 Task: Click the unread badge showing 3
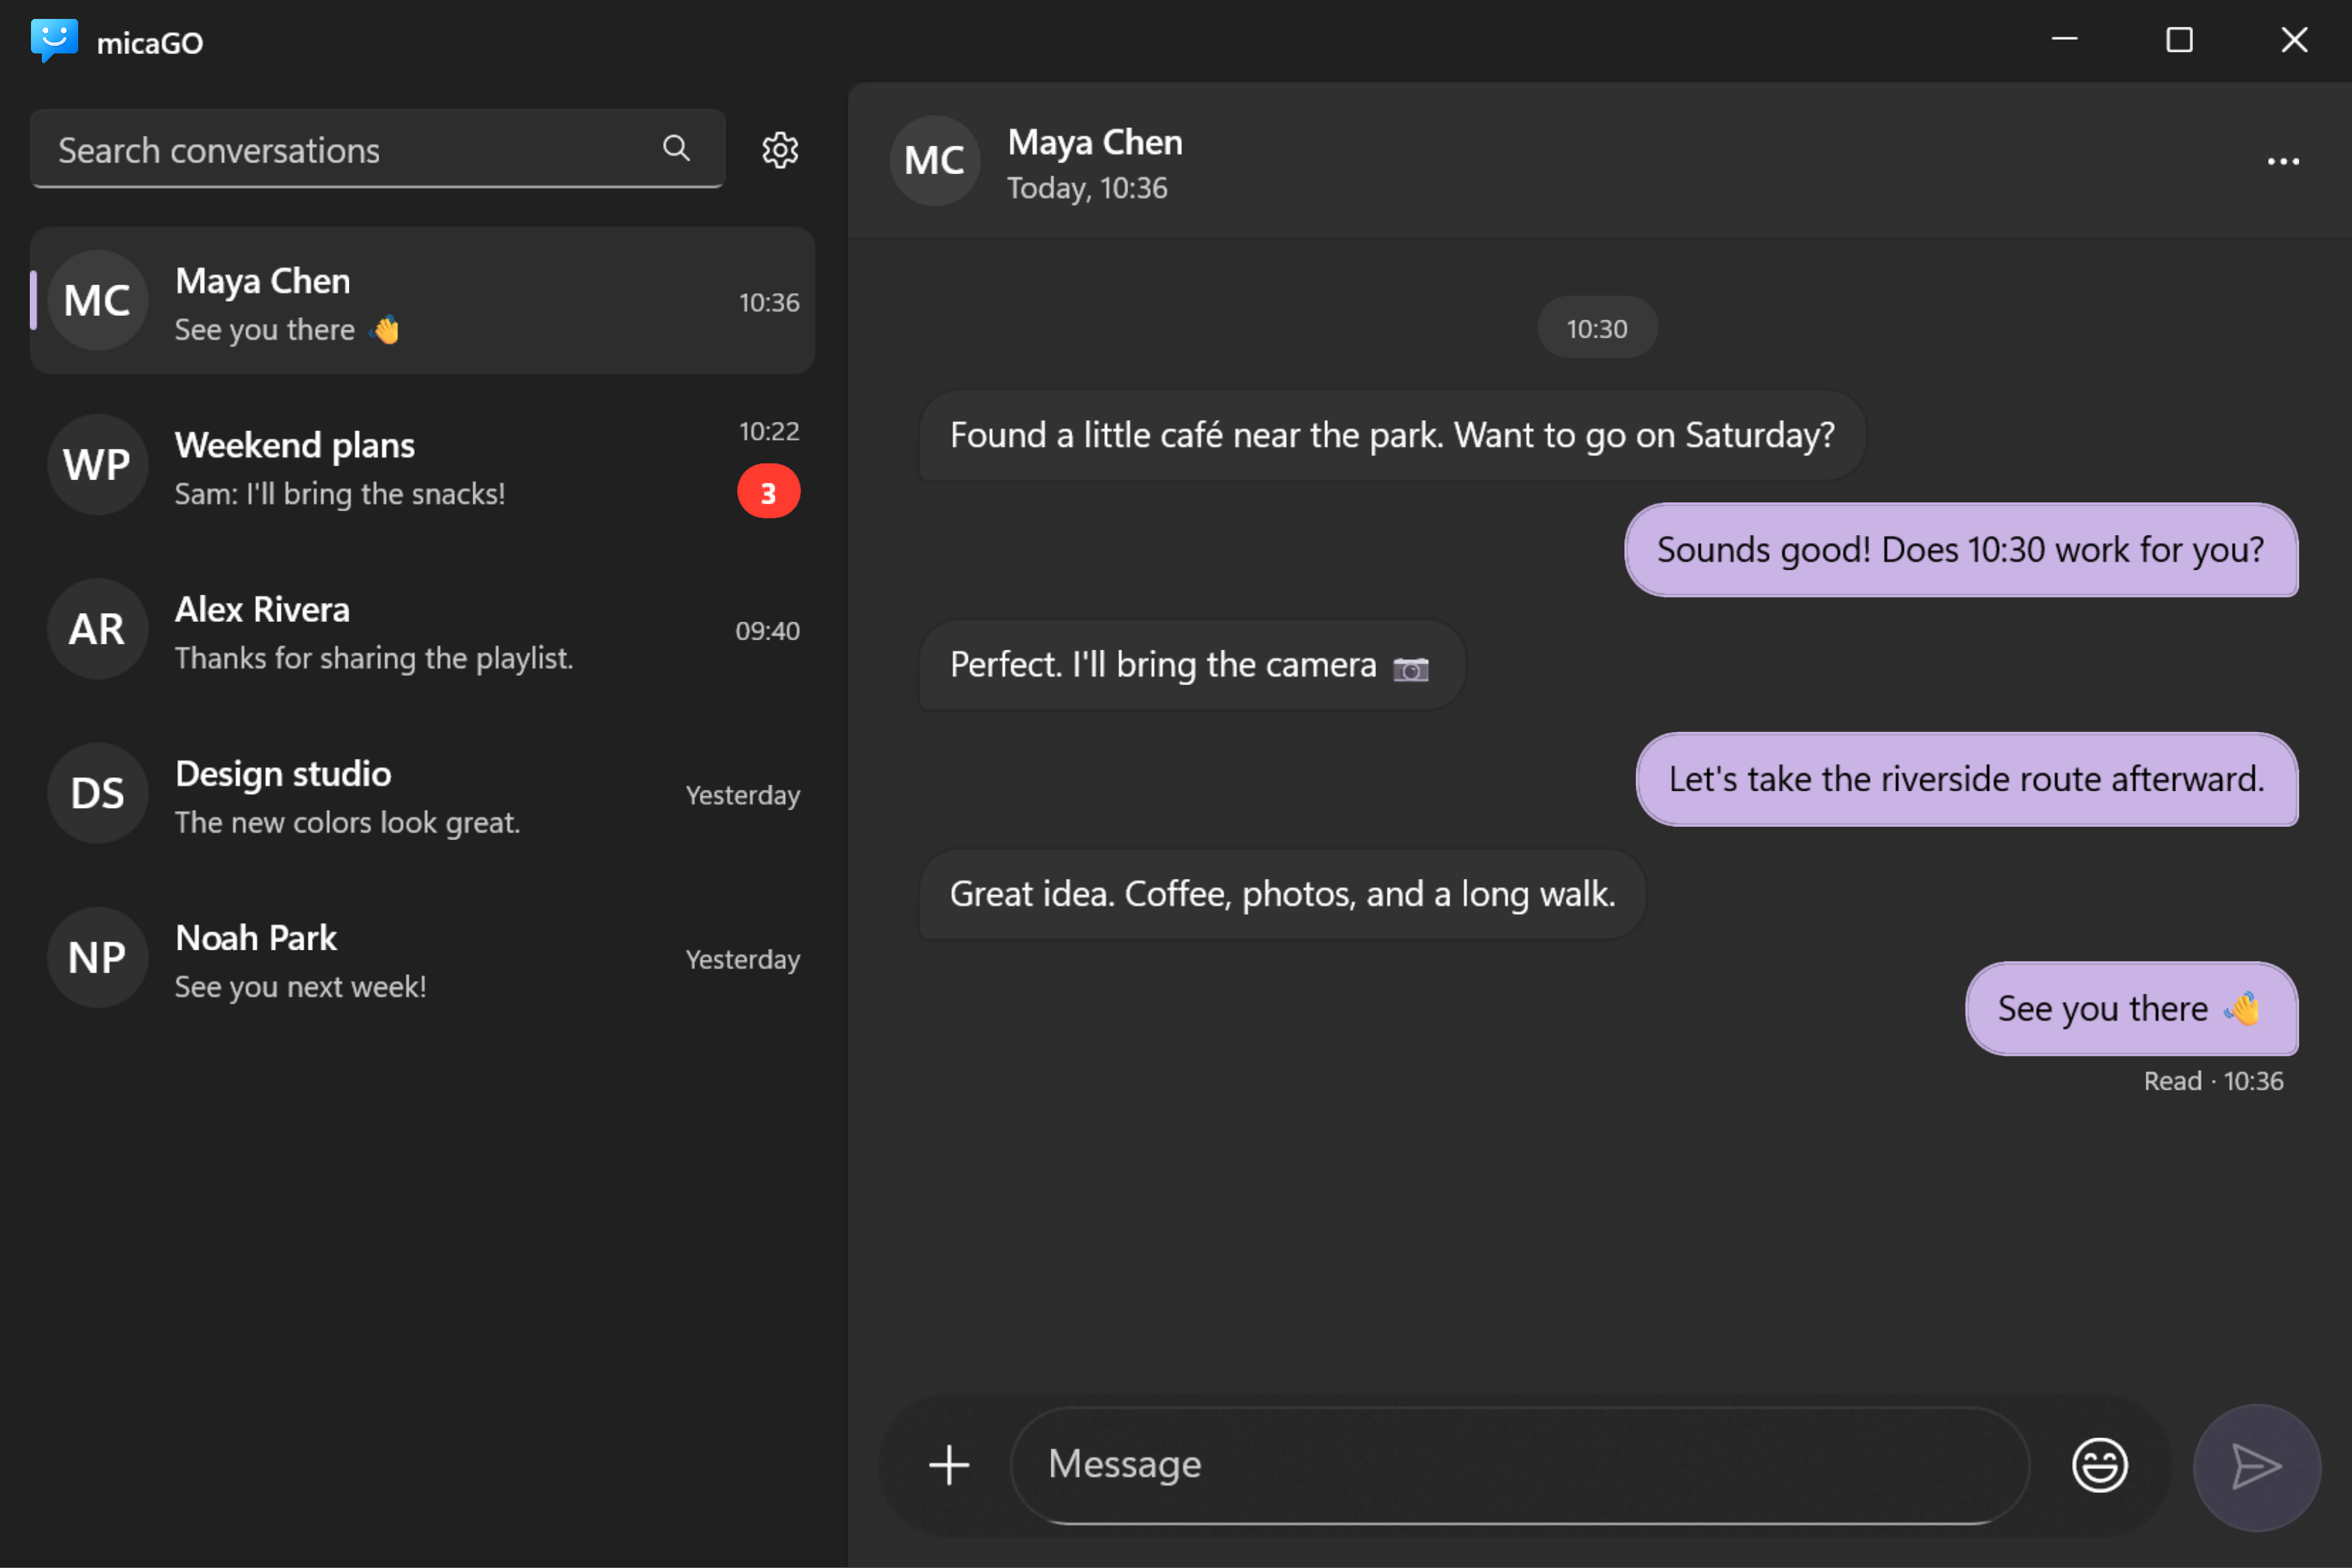tap(768, 492)
